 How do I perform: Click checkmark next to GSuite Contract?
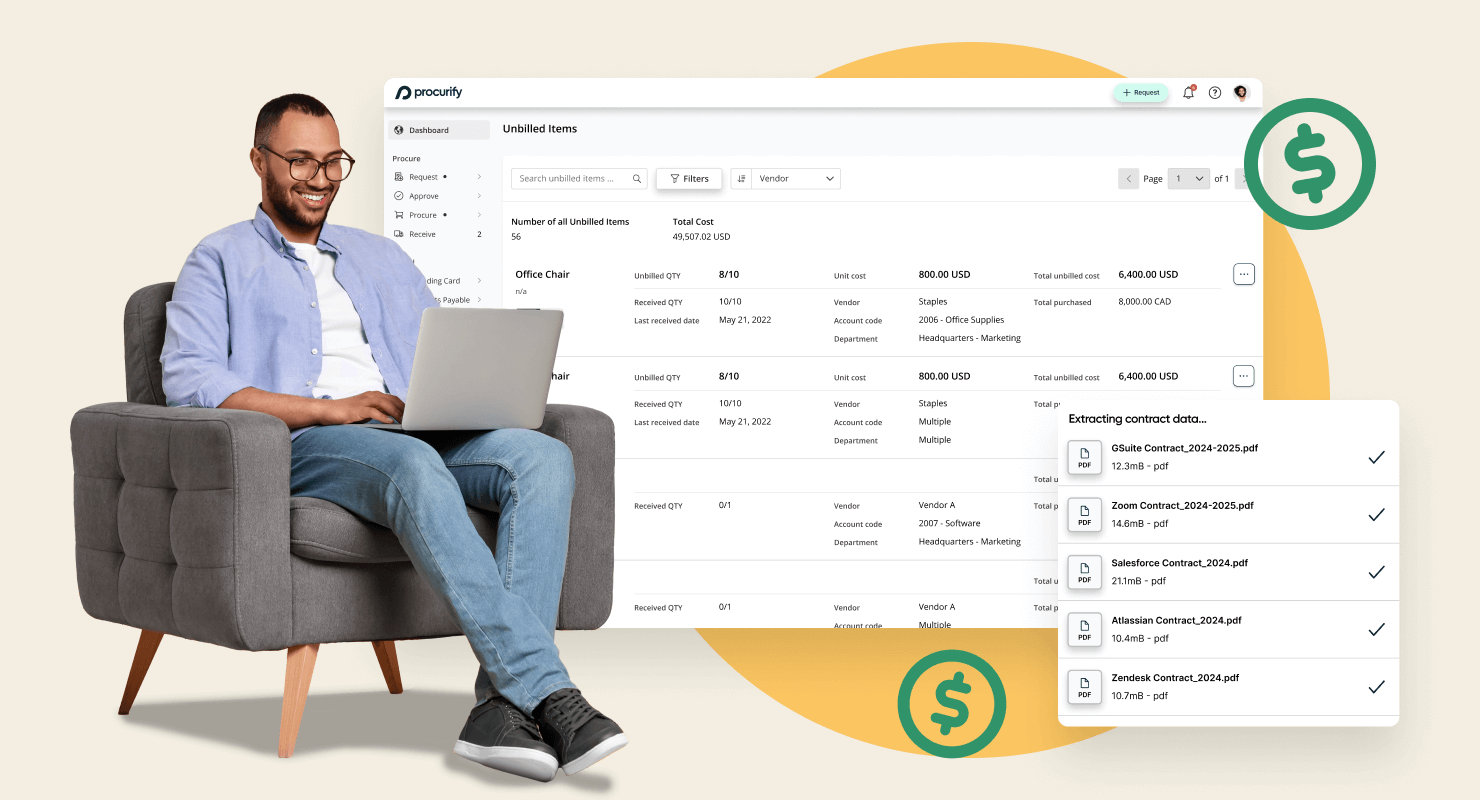coord(1376,457)
